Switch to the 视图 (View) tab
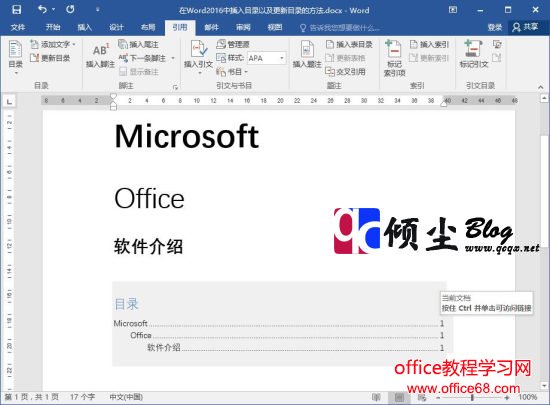Screen dimensions: 550x405 click(x=275, y=27)
